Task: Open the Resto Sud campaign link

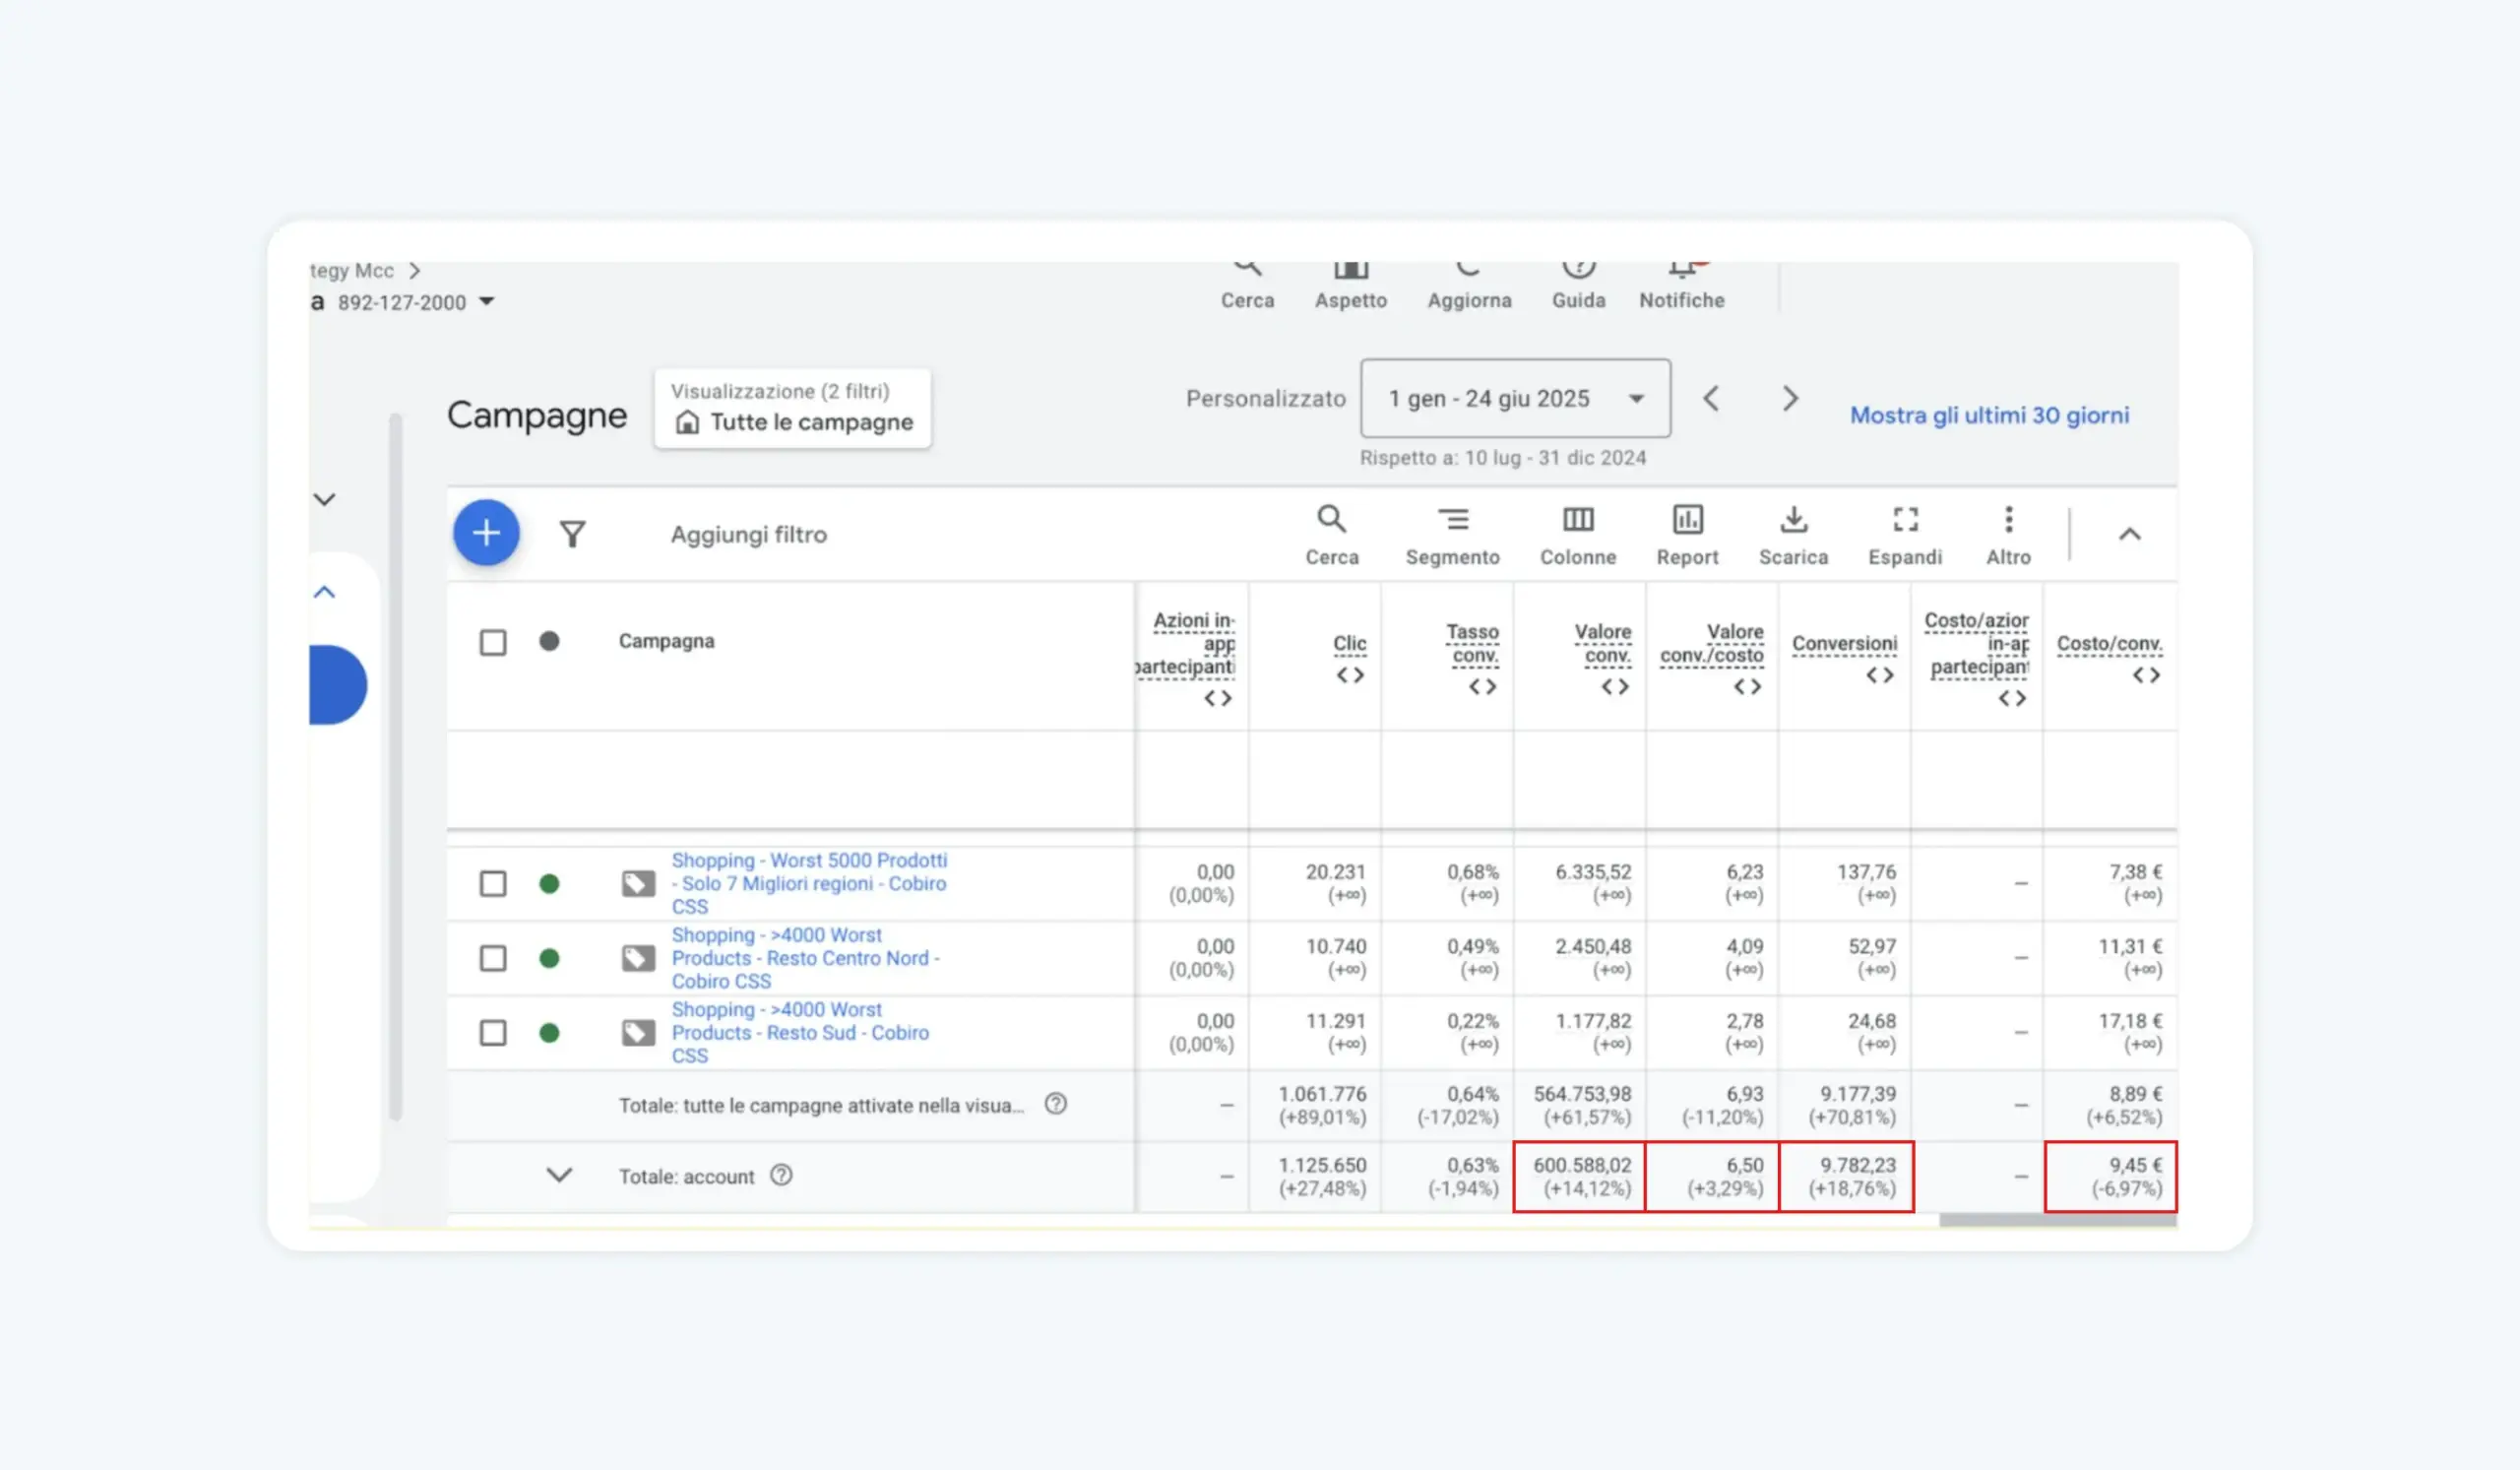Action: coord(800,1032)
